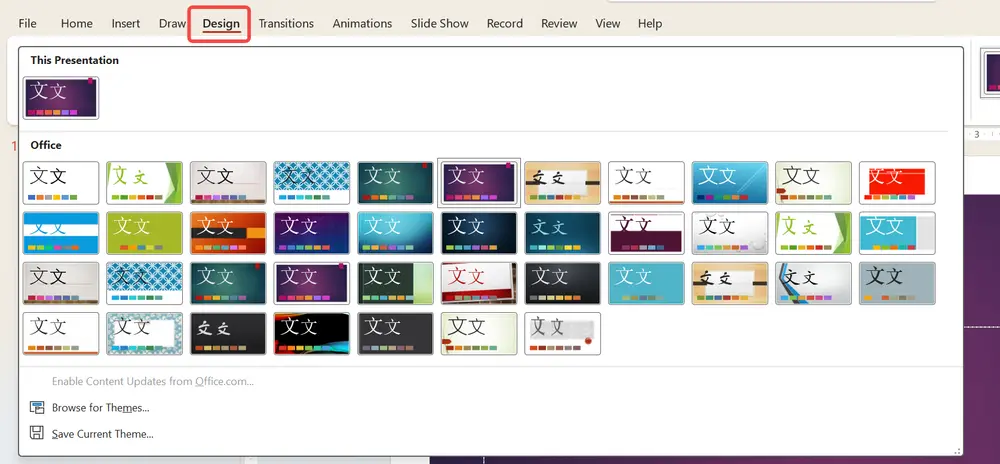Open the Help tab
This screenshot has width=1000, height=464.
(x=650, y=24)
